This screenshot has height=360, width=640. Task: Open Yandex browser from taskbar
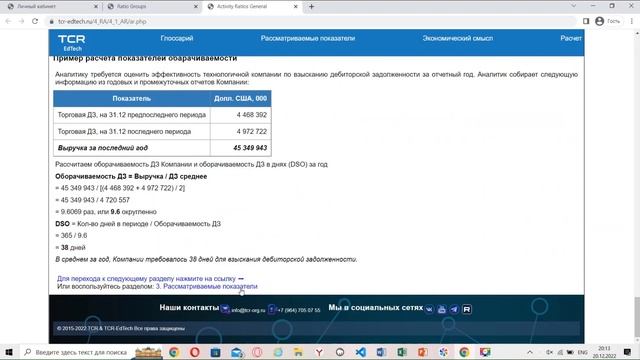(x=319, y=352)
